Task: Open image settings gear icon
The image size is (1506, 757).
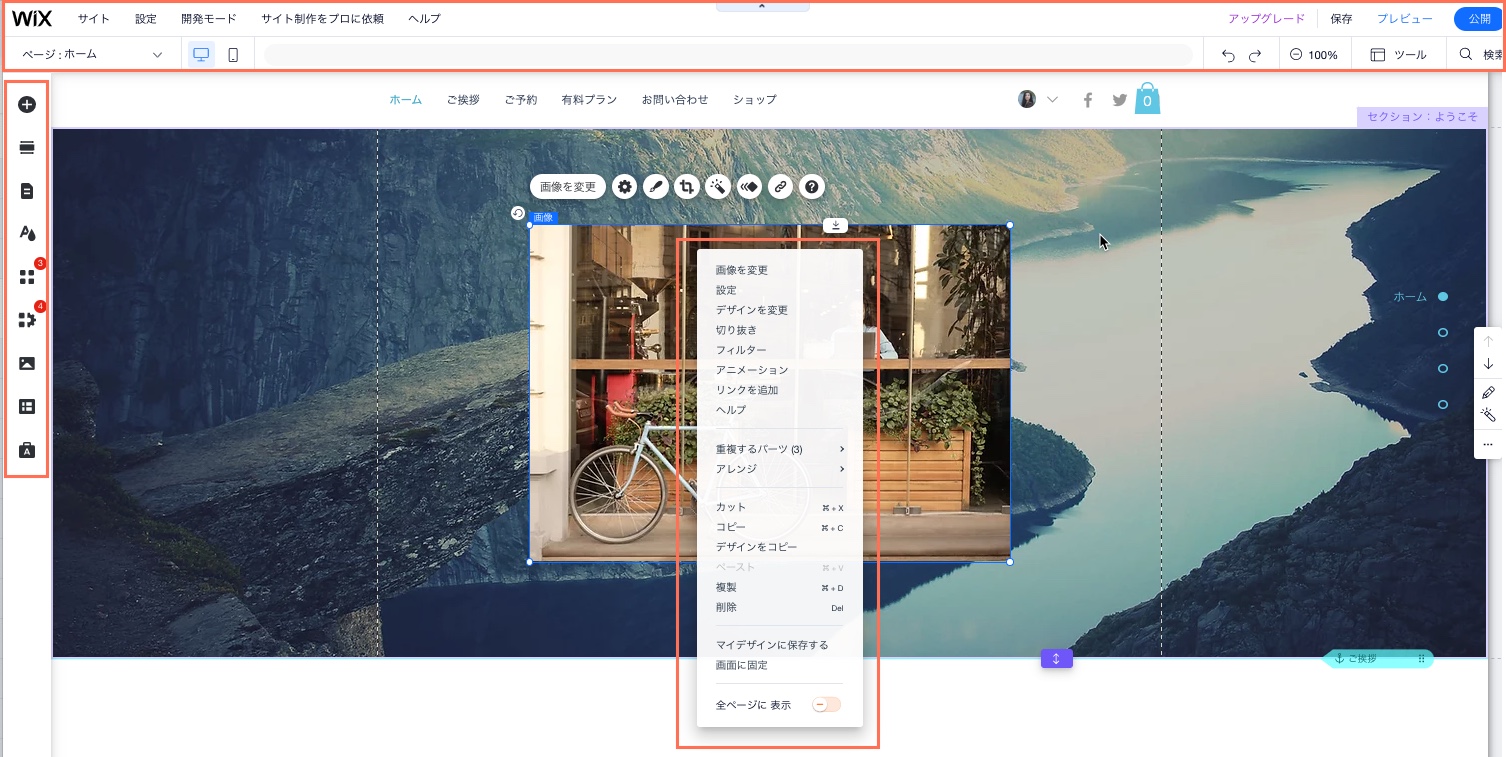Action: pos(625,186)
